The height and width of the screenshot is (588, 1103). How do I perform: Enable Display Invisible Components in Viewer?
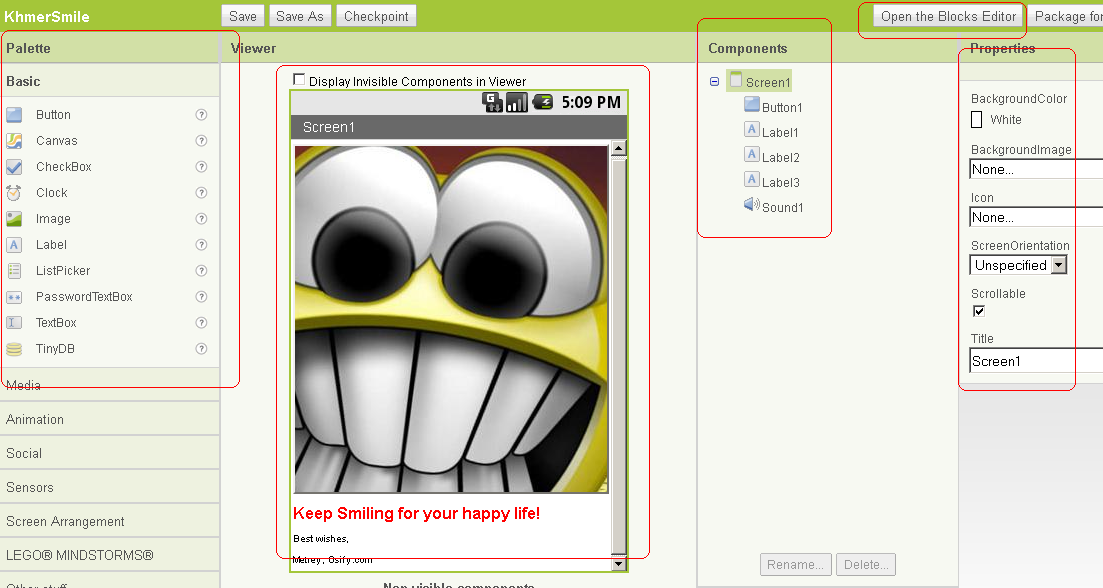299,80
